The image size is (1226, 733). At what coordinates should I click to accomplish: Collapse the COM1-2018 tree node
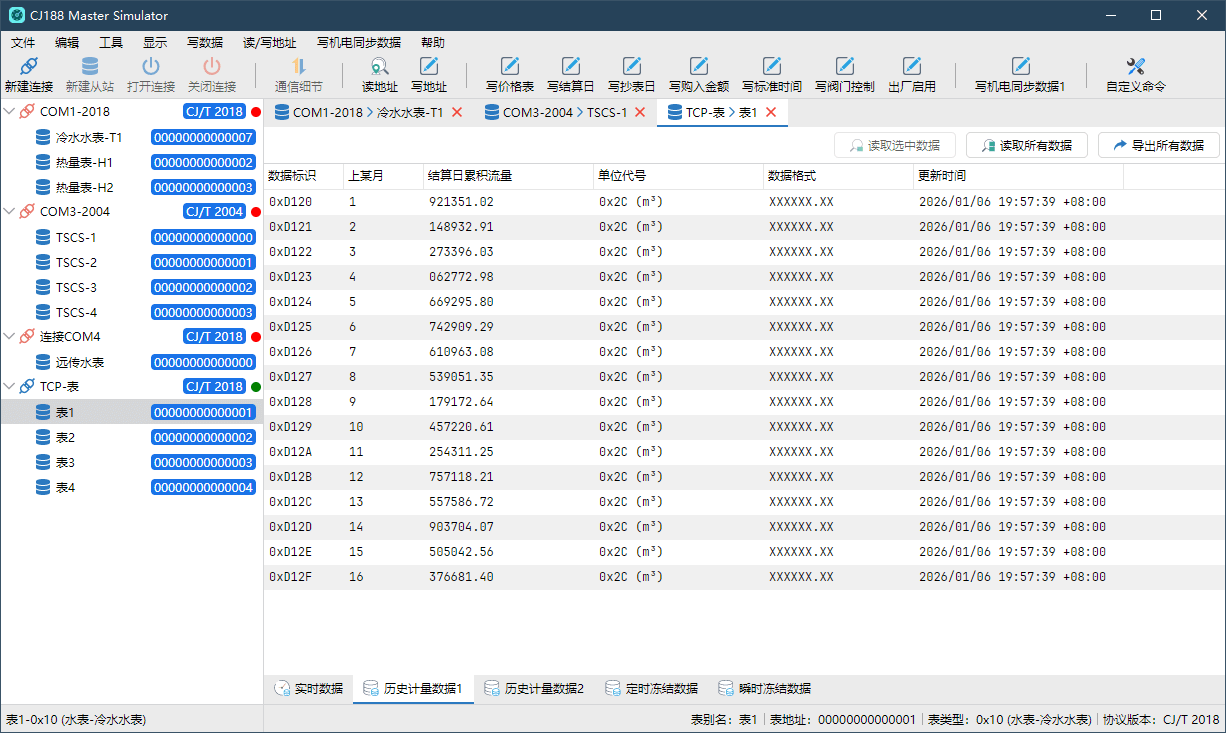coord(10,112)
